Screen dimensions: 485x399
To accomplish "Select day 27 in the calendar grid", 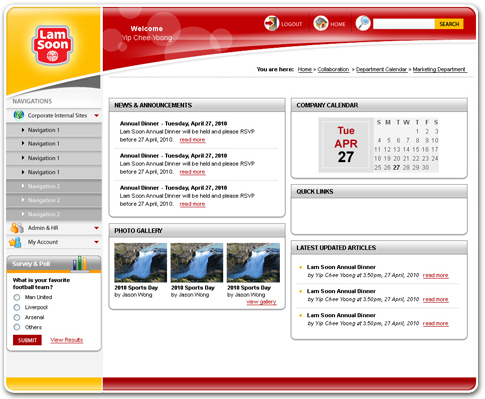I will (x=396, y=167).
